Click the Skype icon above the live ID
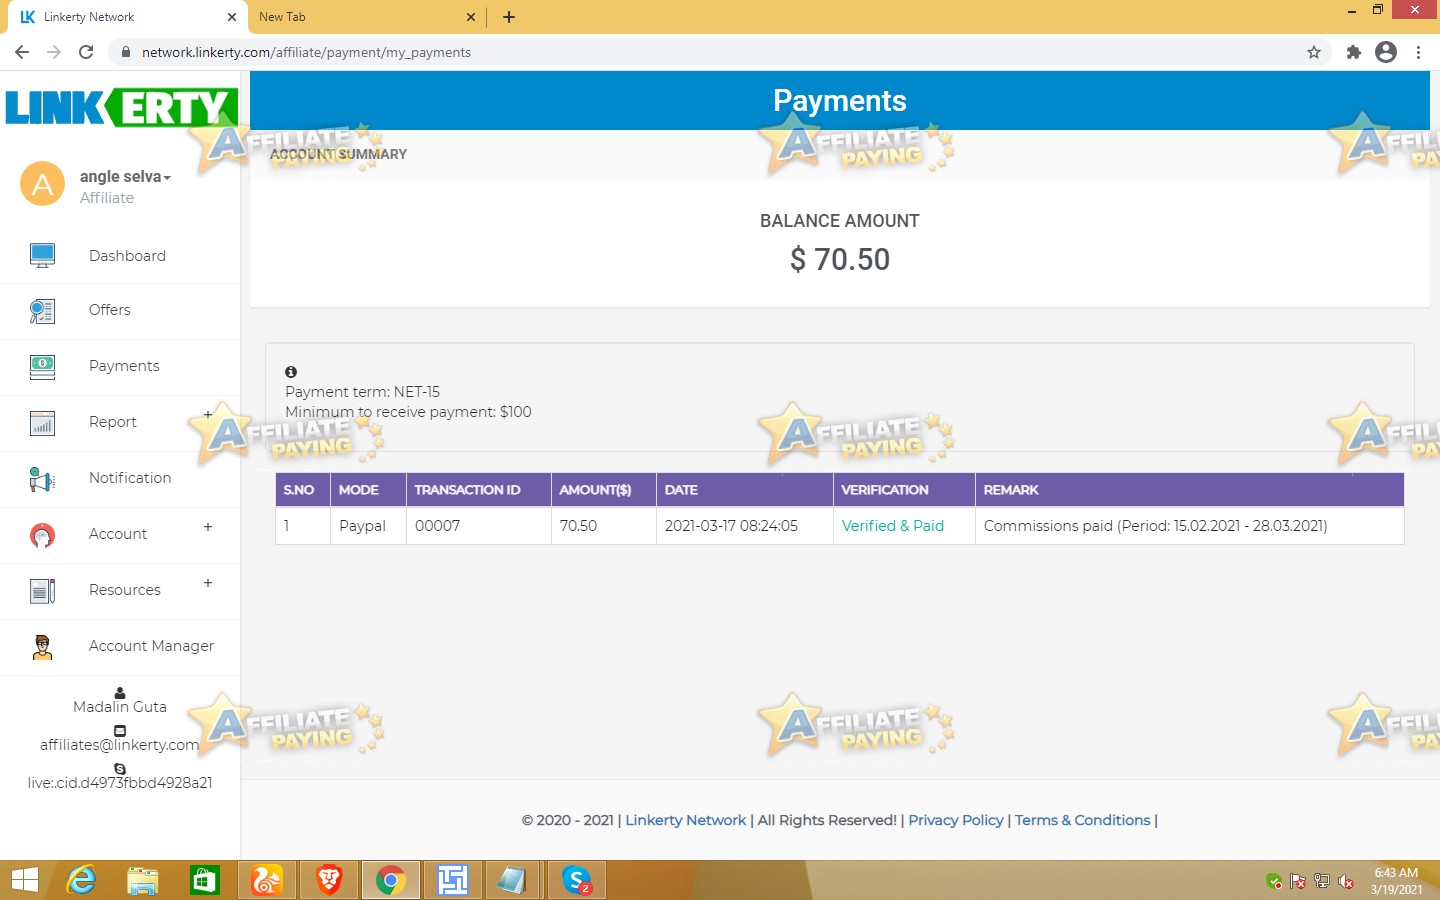Viewport: 1440px width, 900px height. tap(120, 769)
